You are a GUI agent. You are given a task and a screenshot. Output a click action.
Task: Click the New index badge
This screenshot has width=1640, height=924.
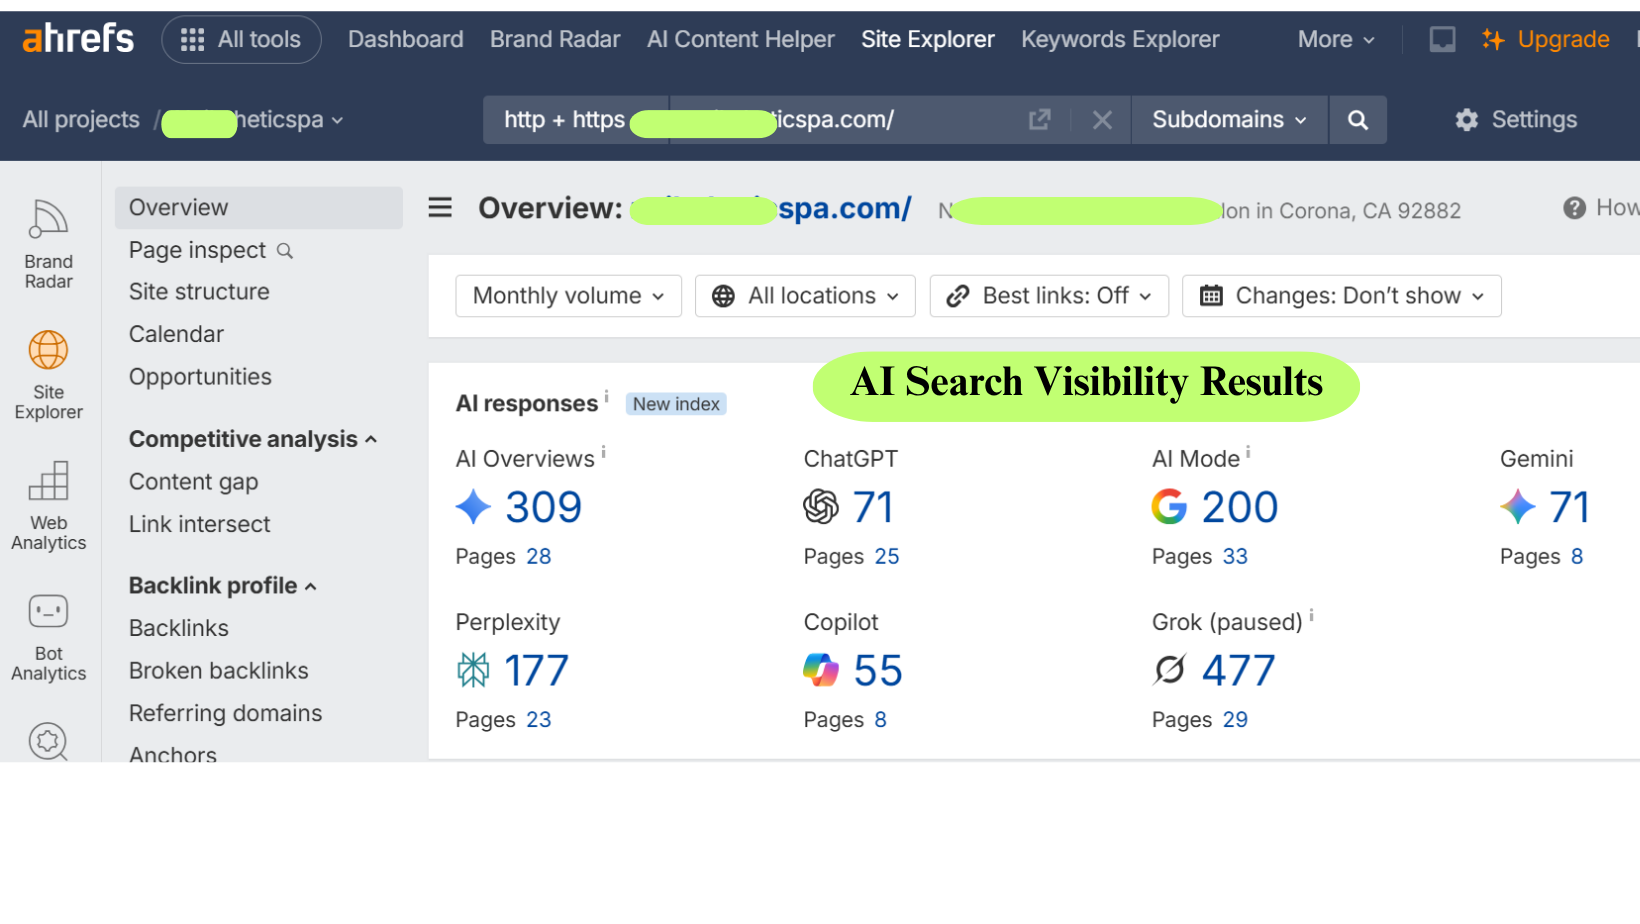(676, 404)
